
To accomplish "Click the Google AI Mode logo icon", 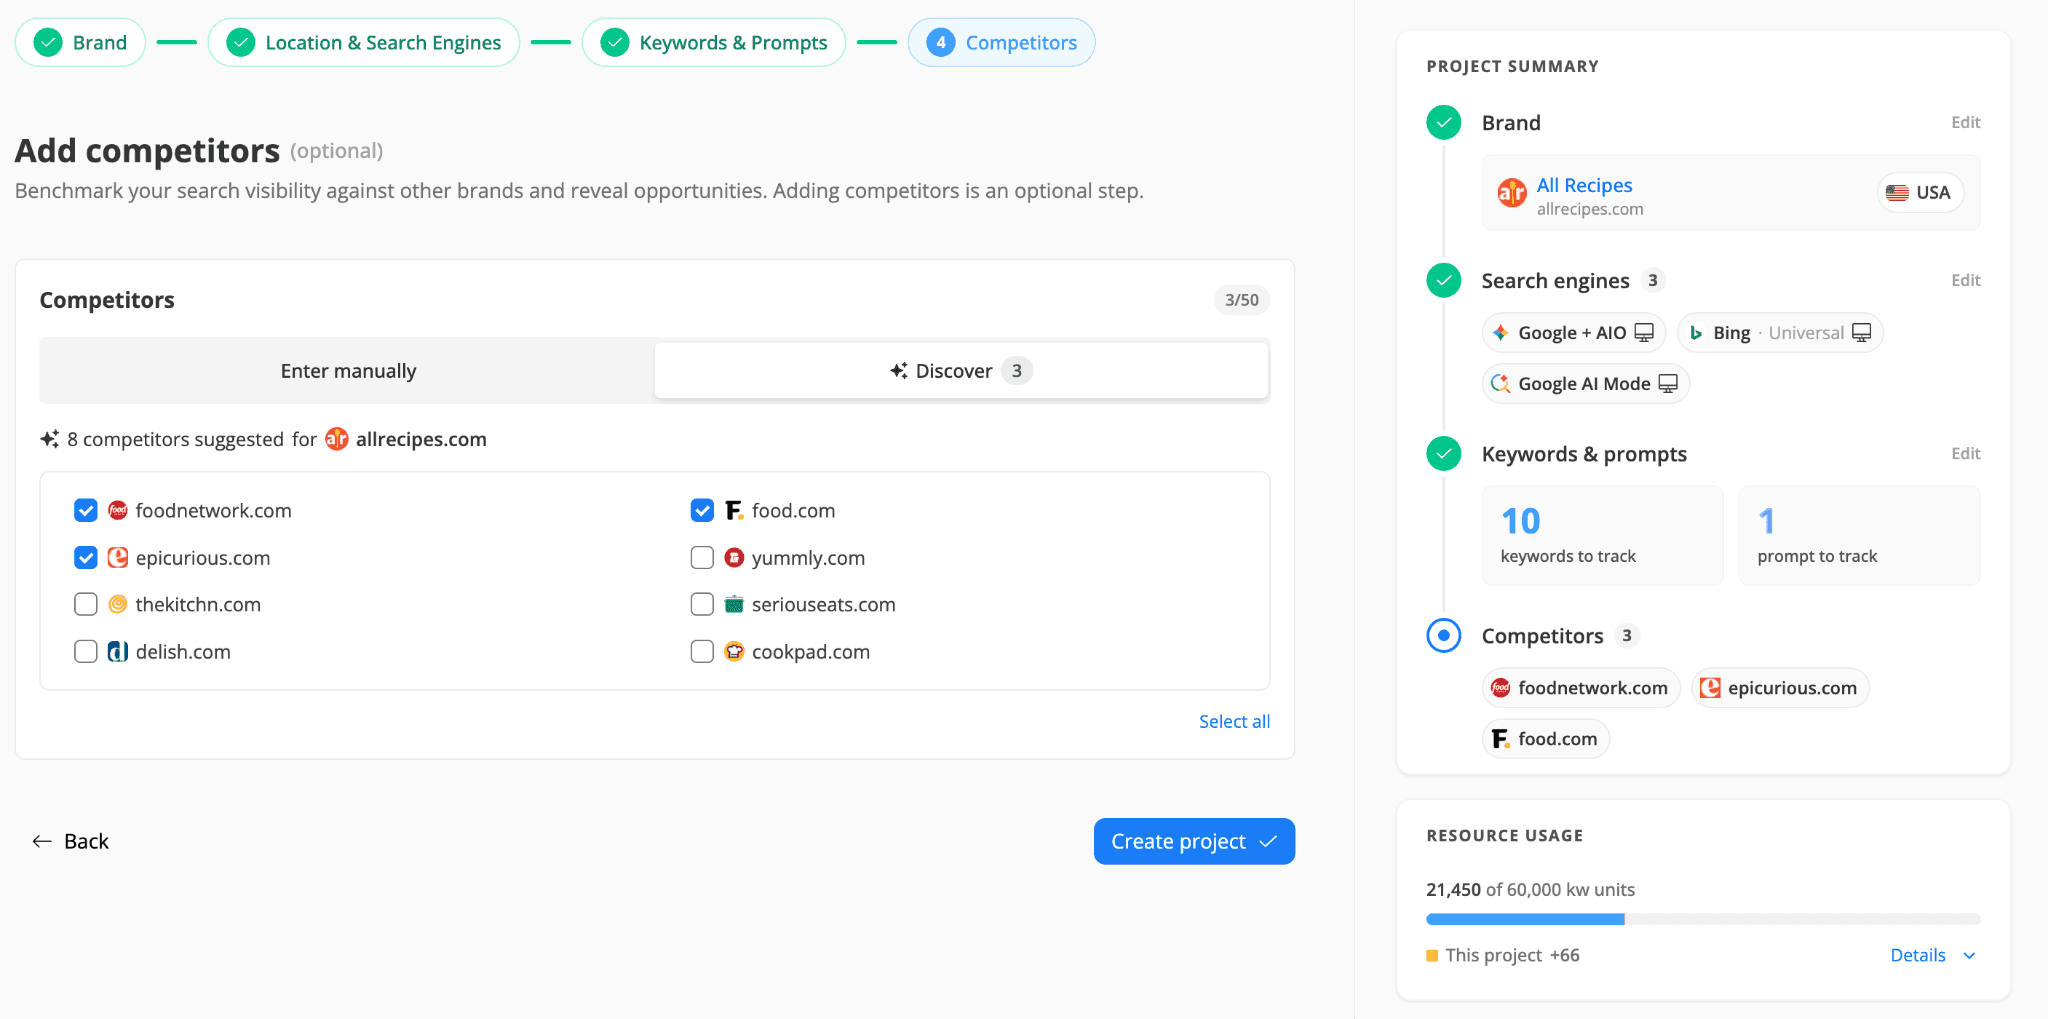I will coord(1500,384).
